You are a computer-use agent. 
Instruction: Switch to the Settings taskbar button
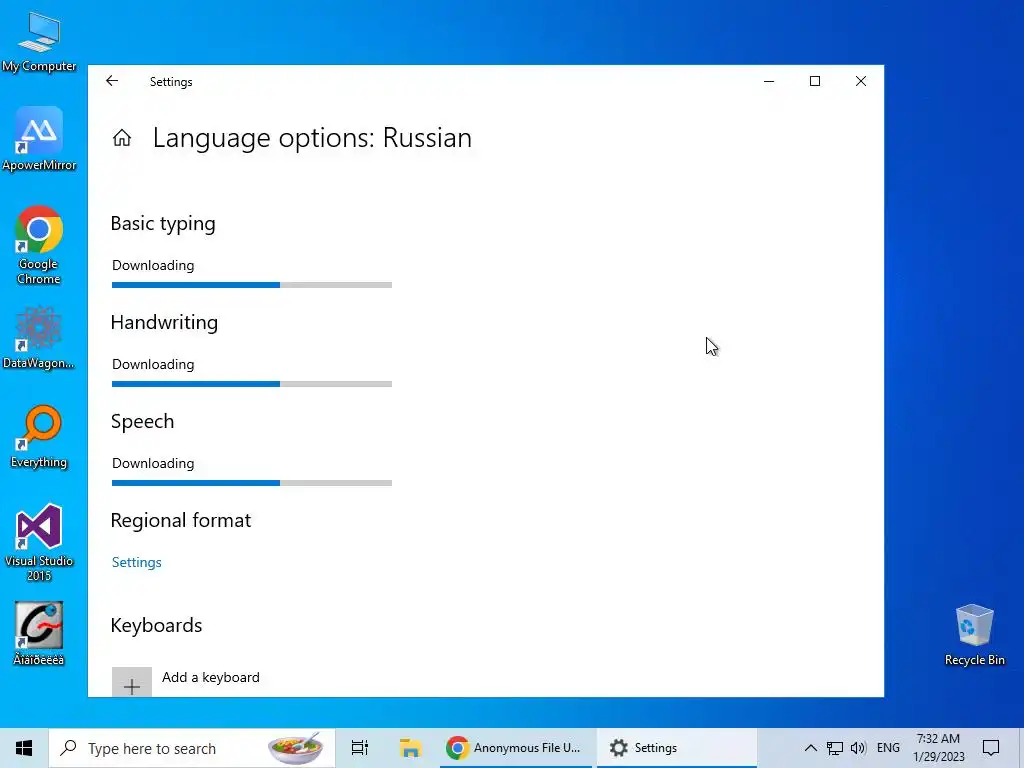point(677,748)
